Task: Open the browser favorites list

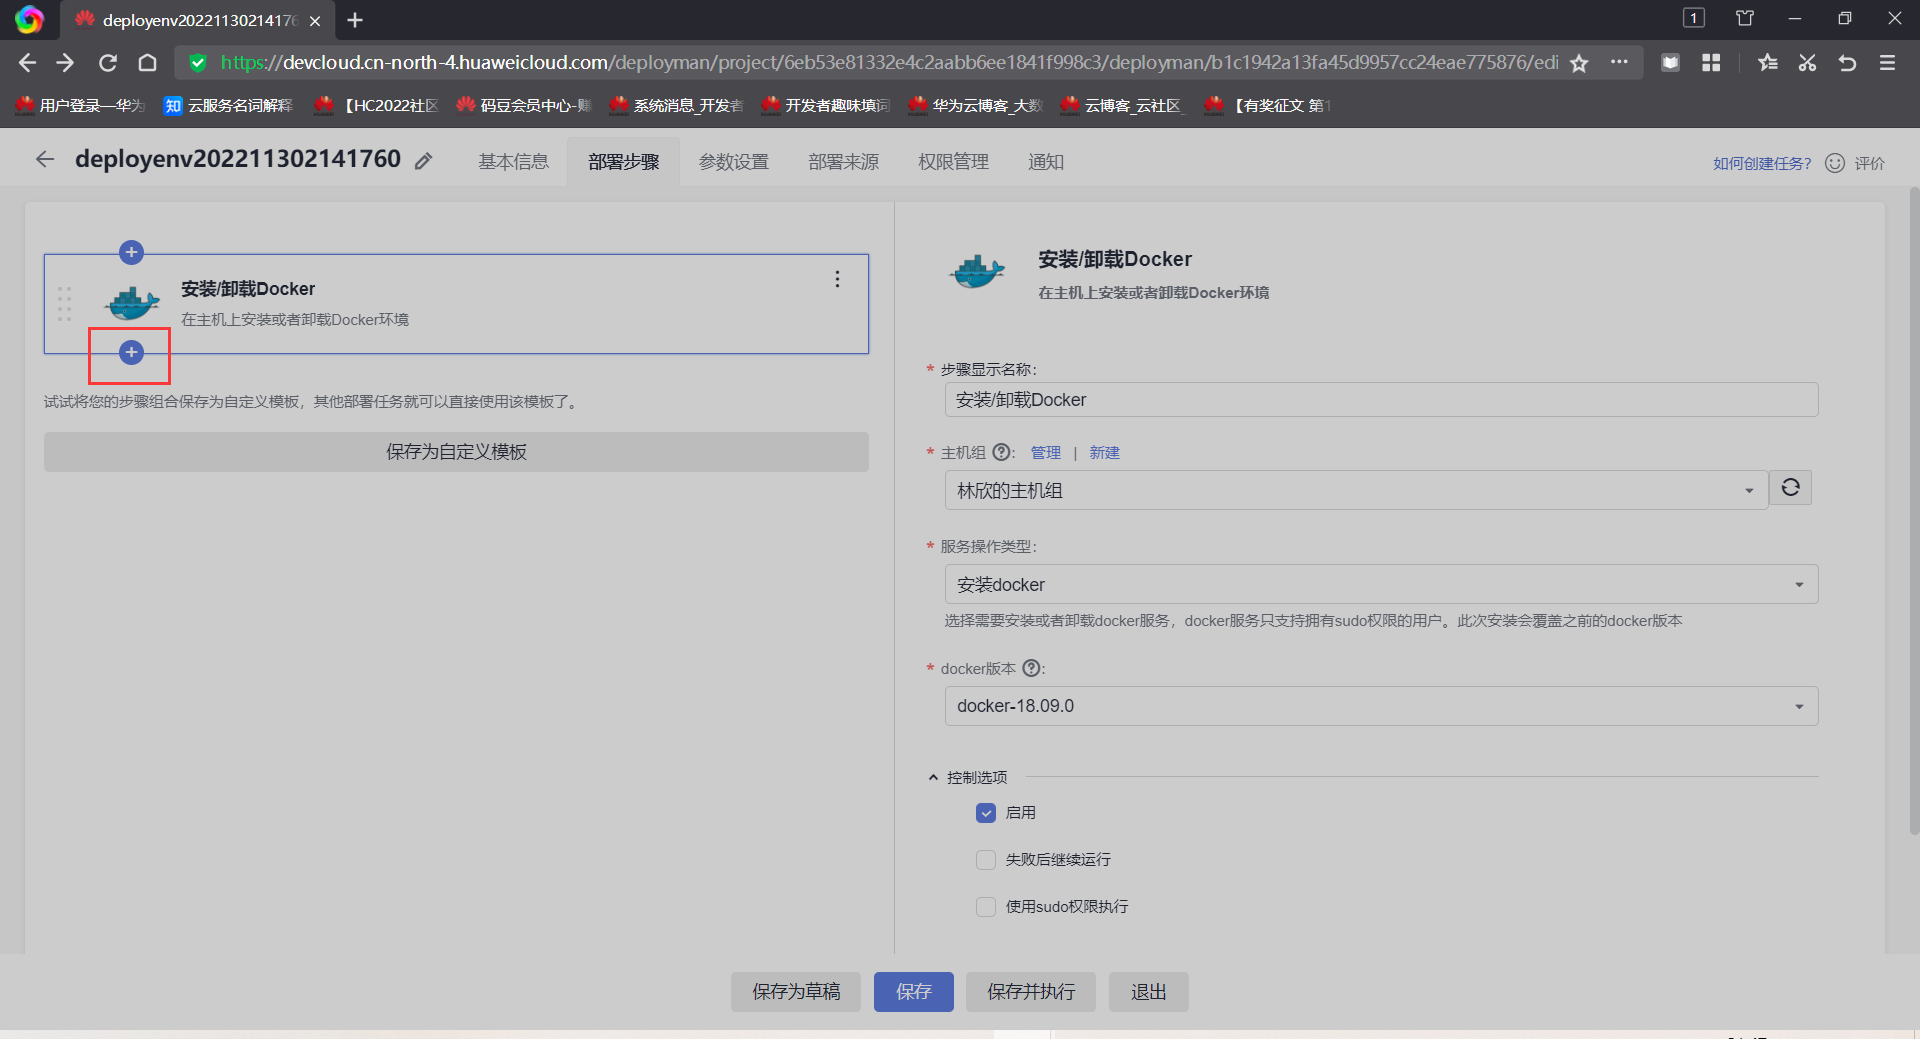Action: (x=1768, y=63)
